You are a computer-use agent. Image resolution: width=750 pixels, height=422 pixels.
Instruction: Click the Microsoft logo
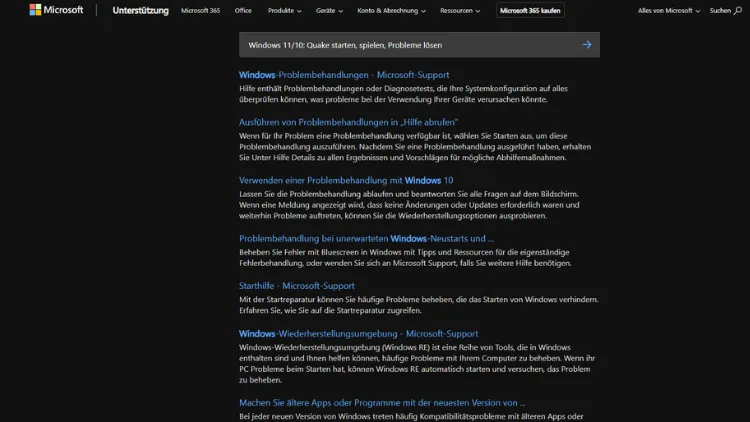pyautogui.click(x=56, y=10)
